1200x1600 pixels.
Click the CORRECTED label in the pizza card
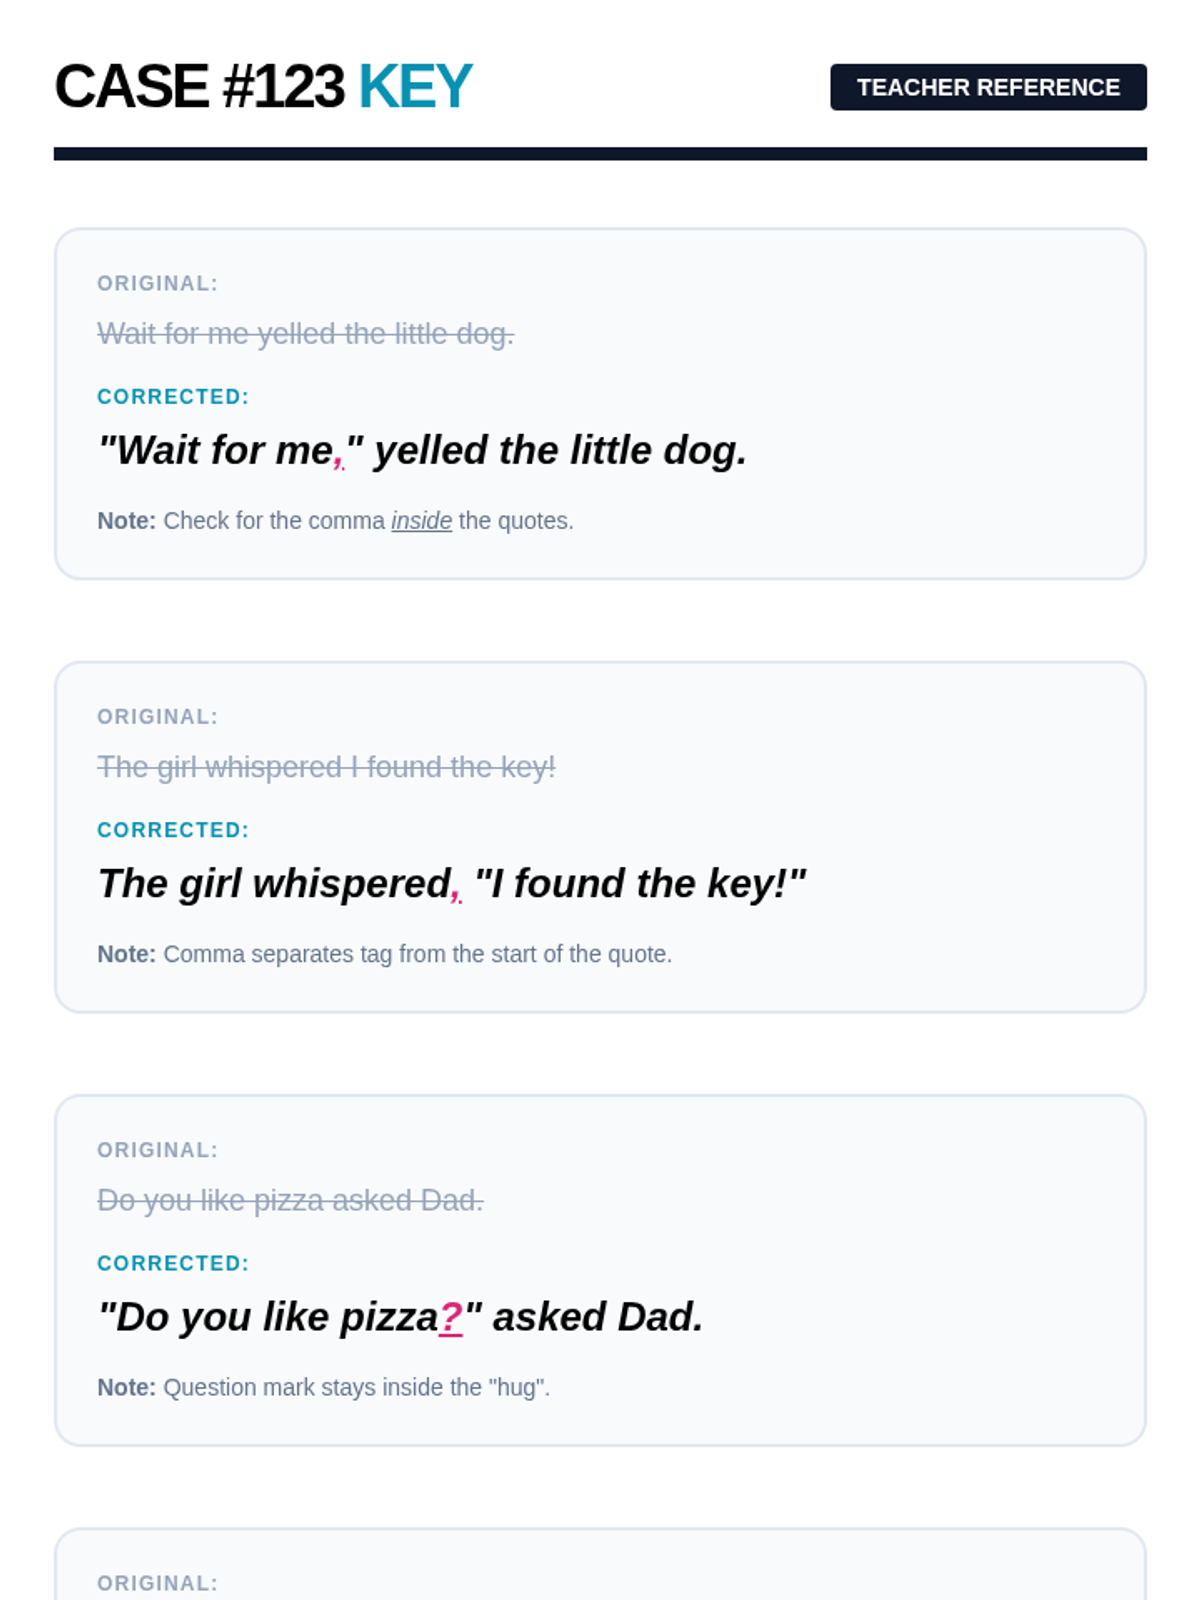click(173, 1263)
